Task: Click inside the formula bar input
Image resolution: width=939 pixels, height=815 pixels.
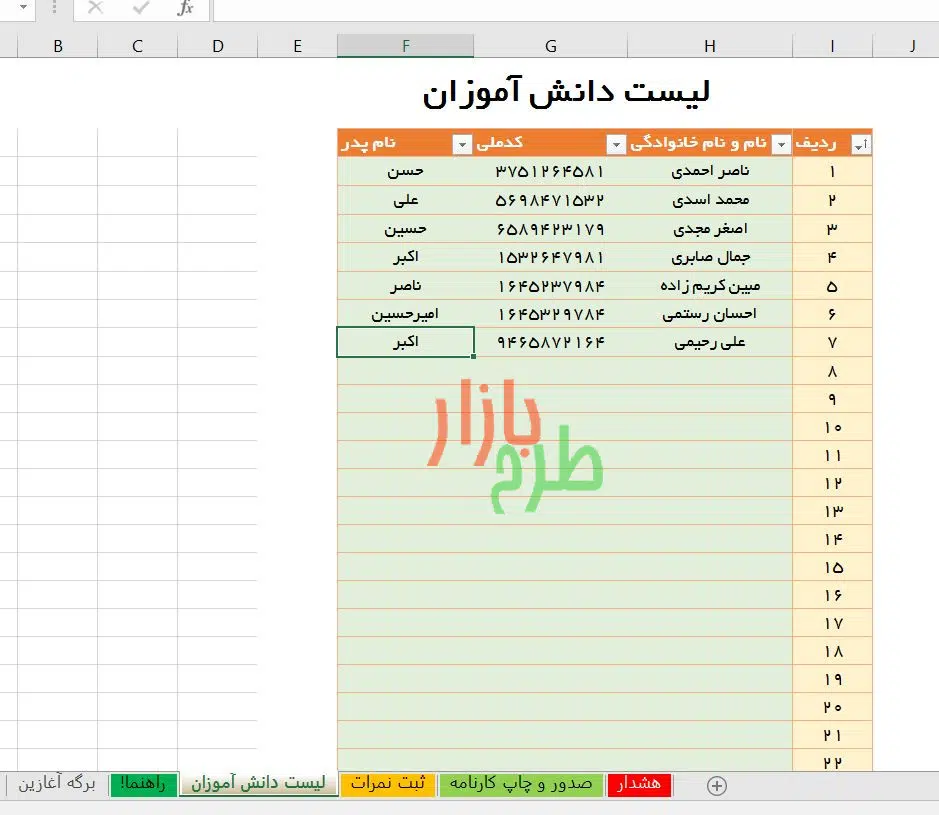Action: [x=570, y=9]
